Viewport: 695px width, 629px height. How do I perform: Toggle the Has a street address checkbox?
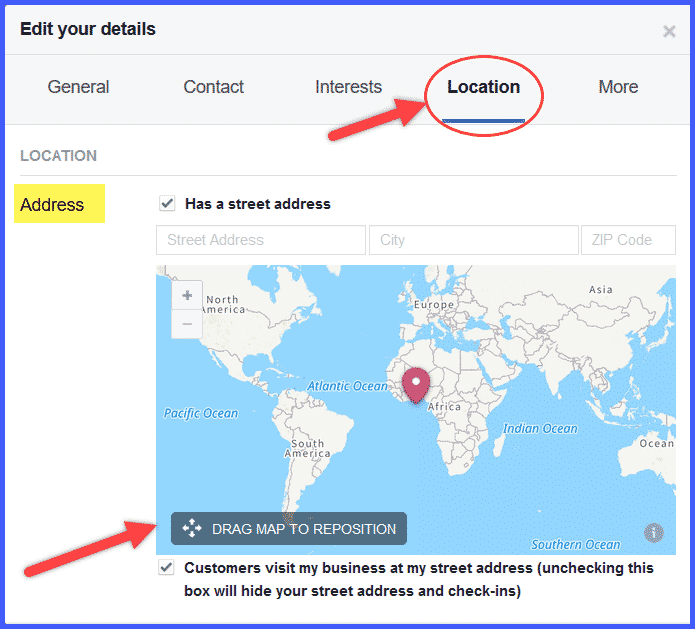167,204
